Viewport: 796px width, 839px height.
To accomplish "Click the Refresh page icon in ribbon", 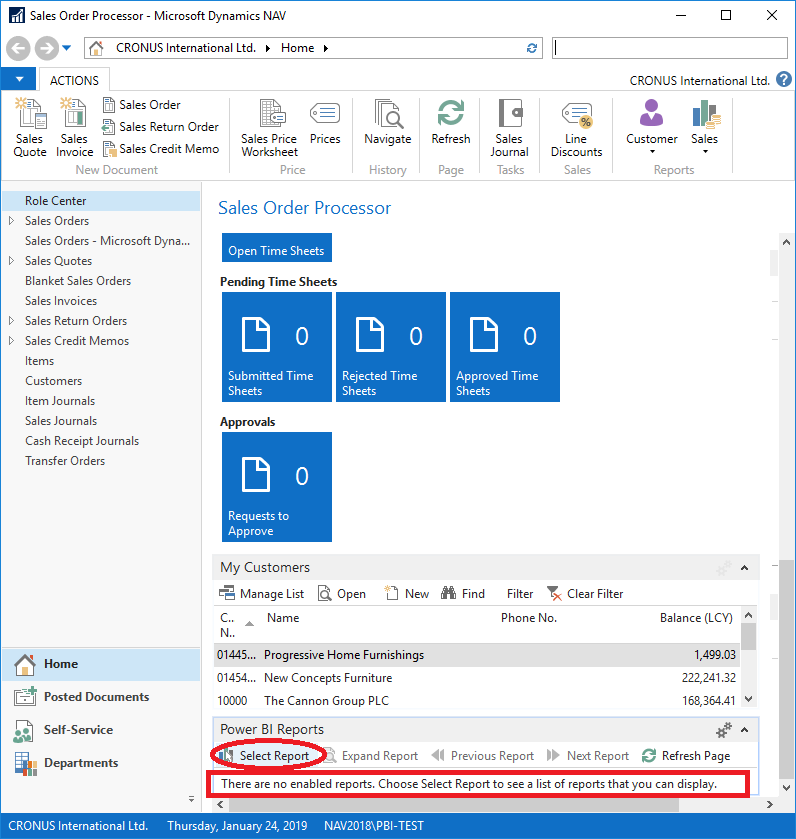I will click(451, 122).
